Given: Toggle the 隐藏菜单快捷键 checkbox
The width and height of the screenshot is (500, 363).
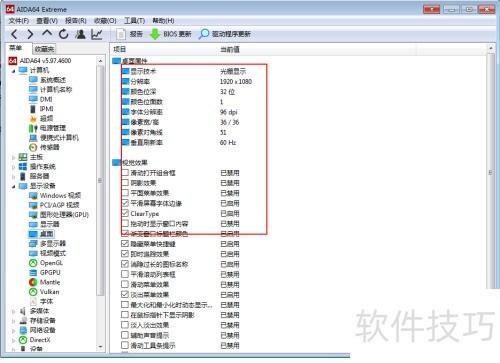Looking at the screenshot, I should coord(125,244).
